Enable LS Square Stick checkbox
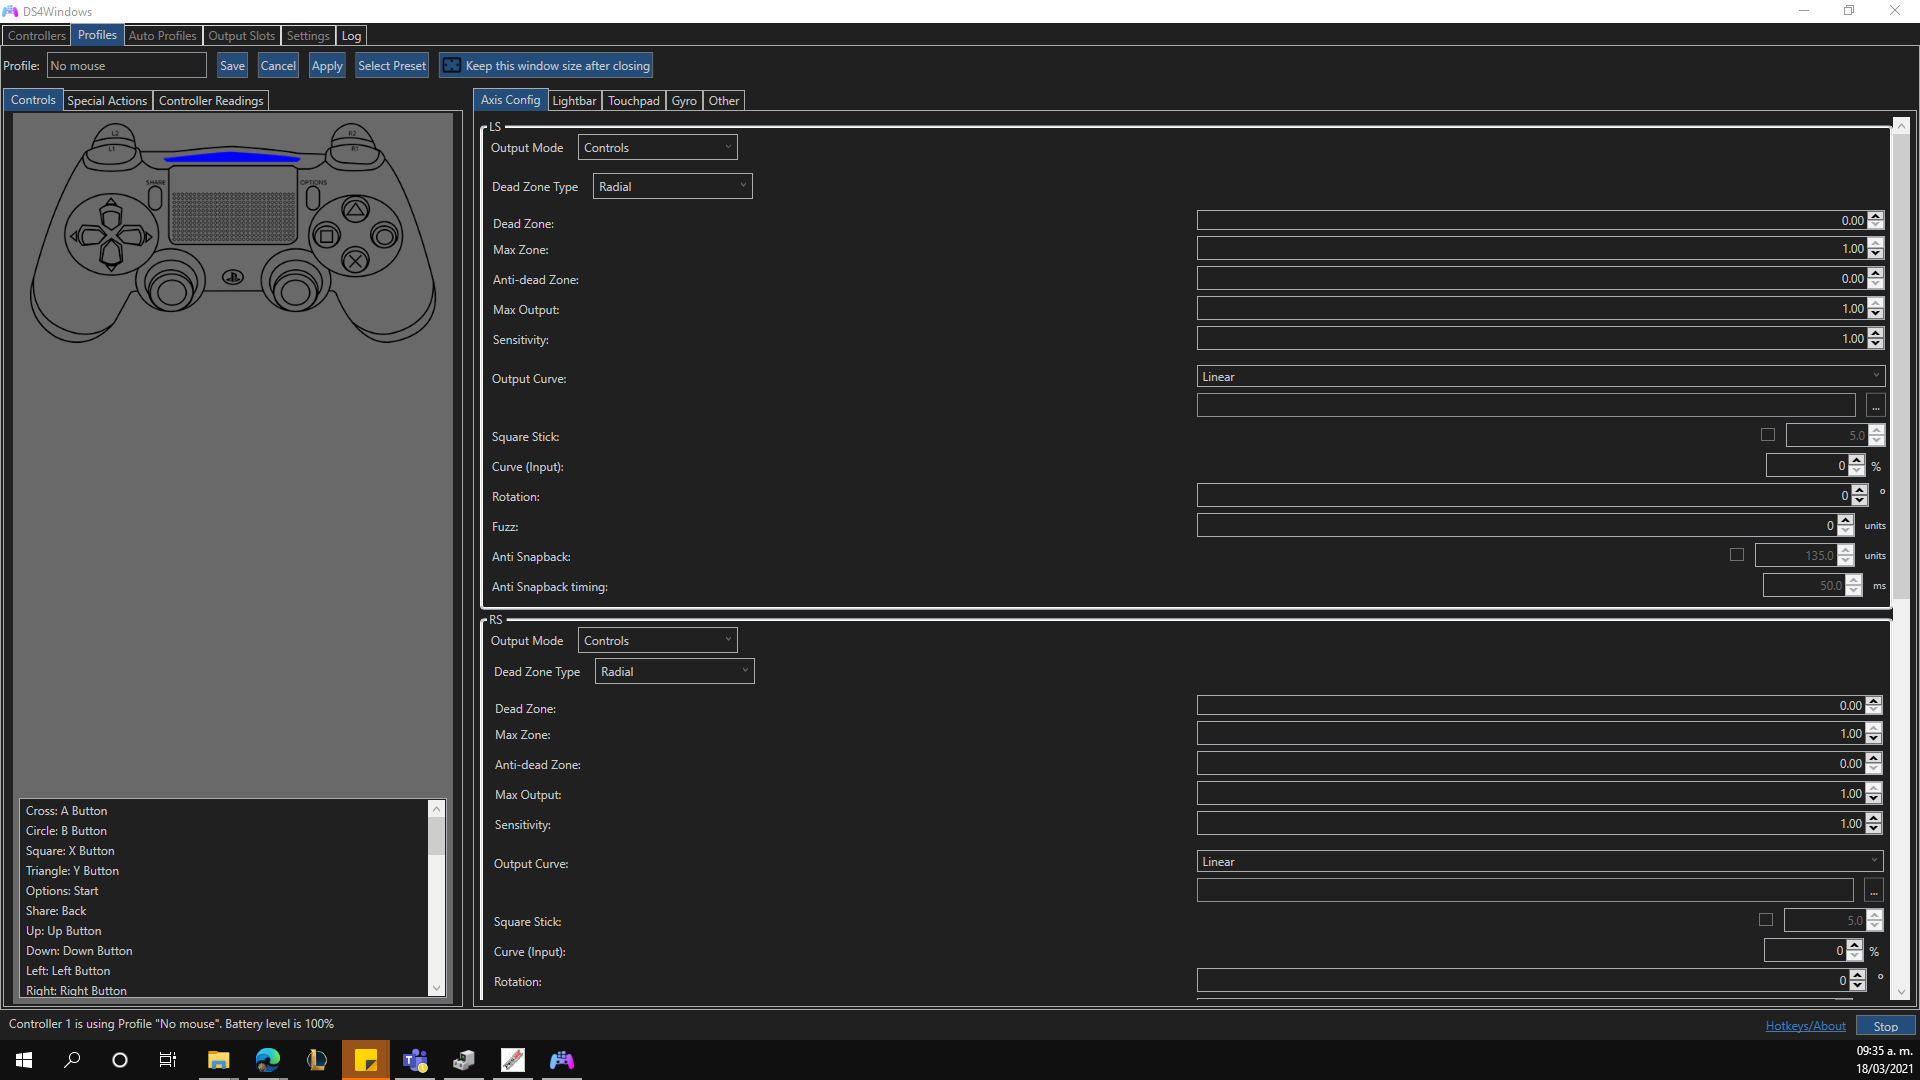Image resolution: width=1920 pixels, height=1080 pixels. point(1768,435)
